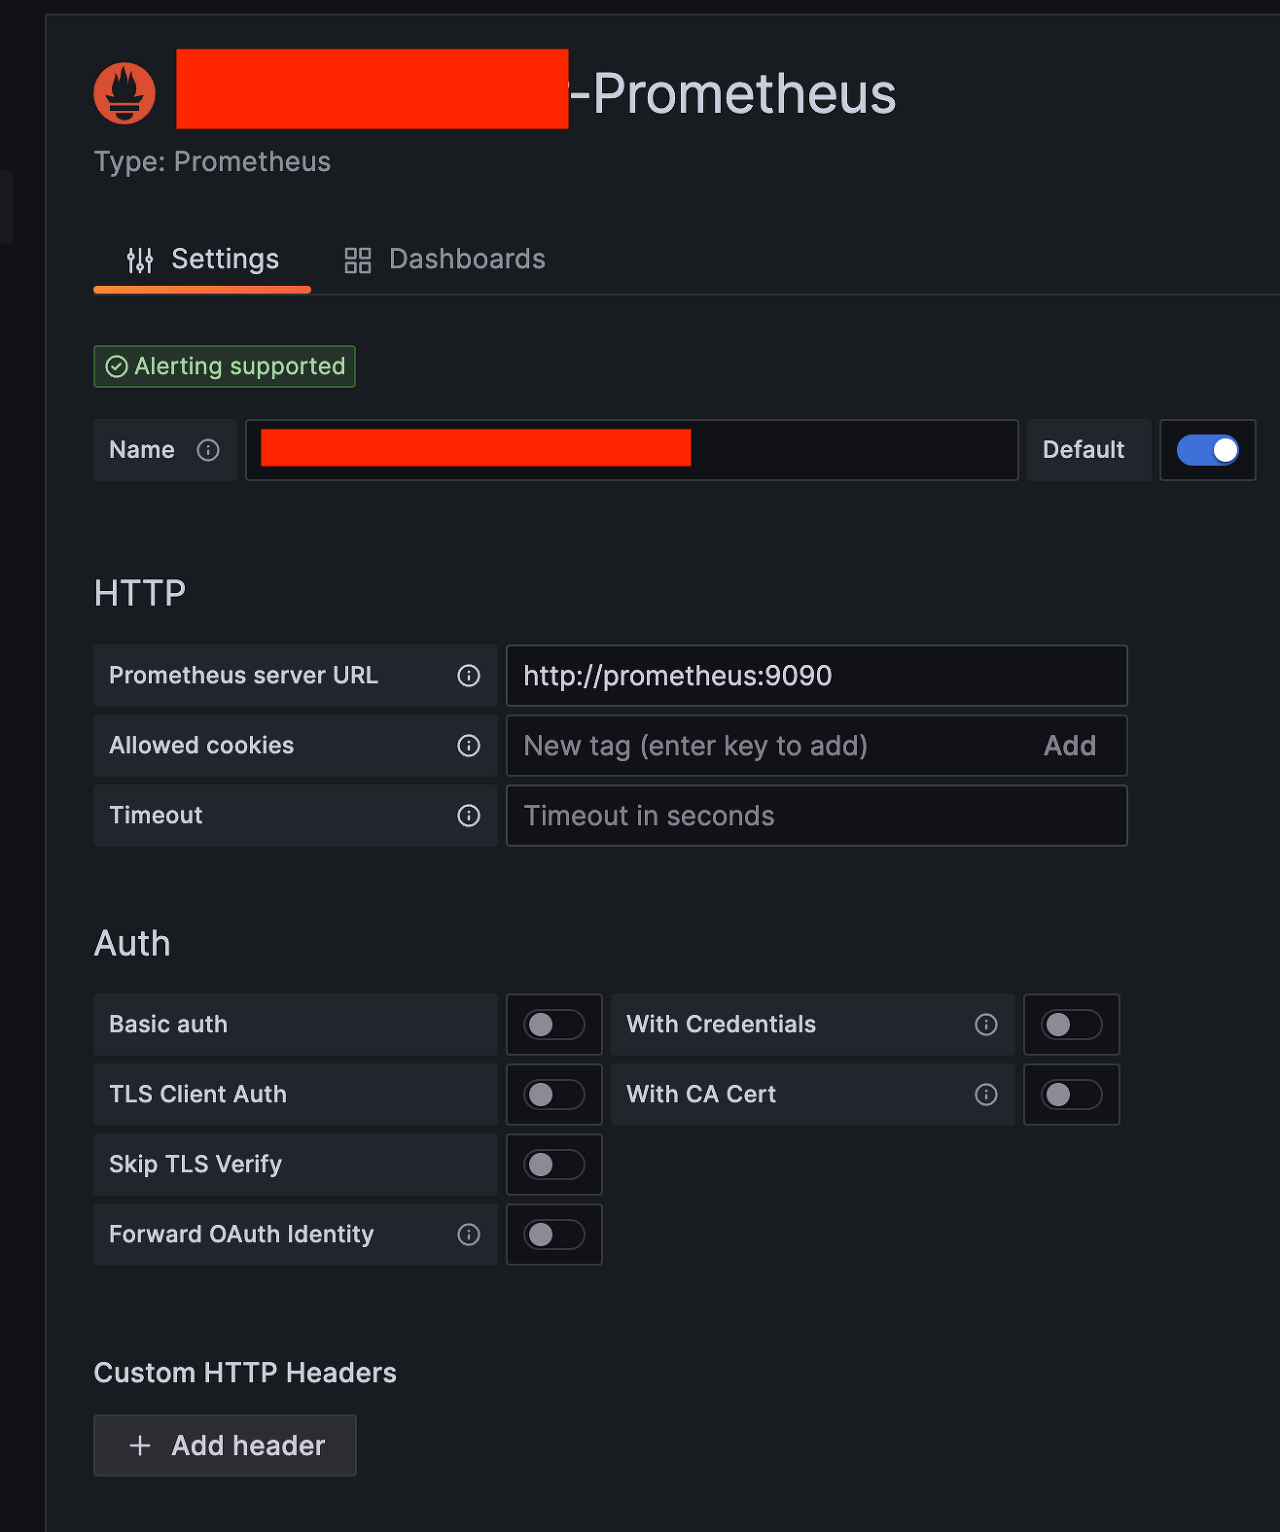
Task: Click the data source Name input field
Action: (632, 450)
